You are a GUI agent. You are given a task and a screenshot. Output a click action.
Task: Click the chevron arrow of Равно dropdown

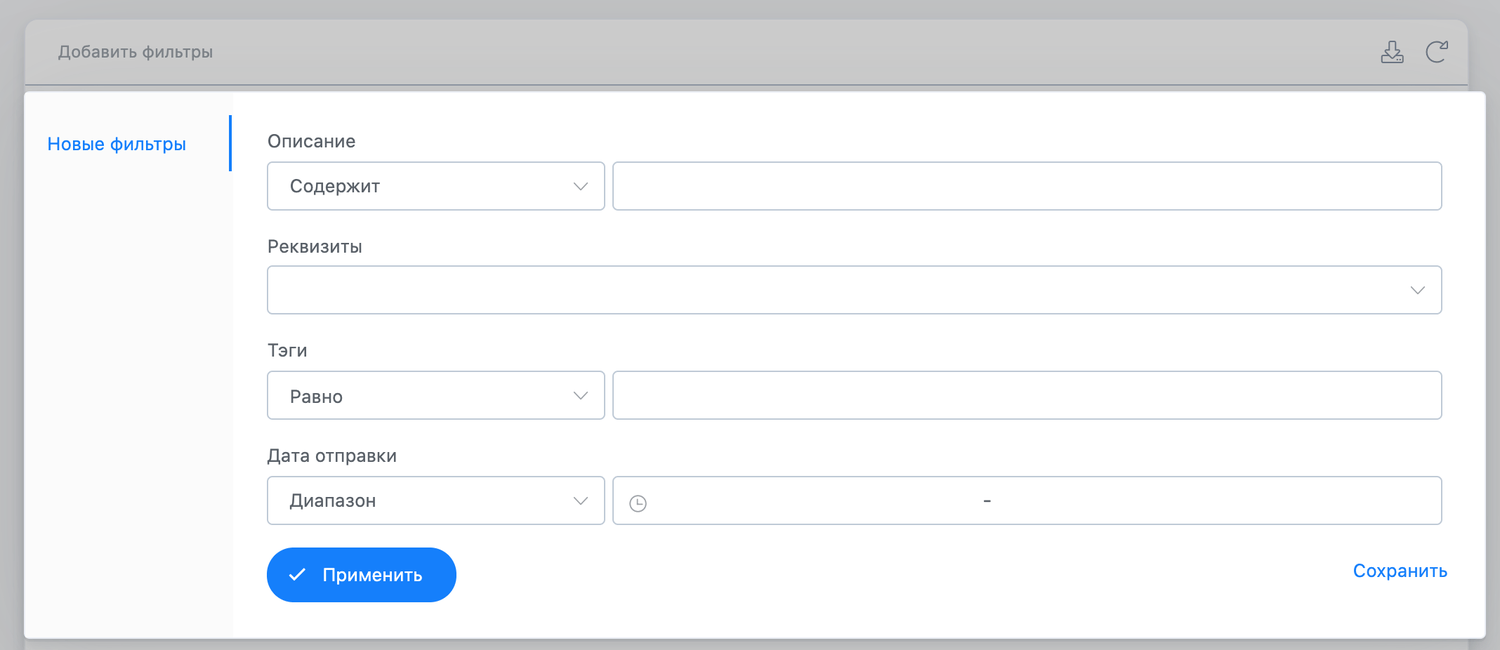coord(580,396)
